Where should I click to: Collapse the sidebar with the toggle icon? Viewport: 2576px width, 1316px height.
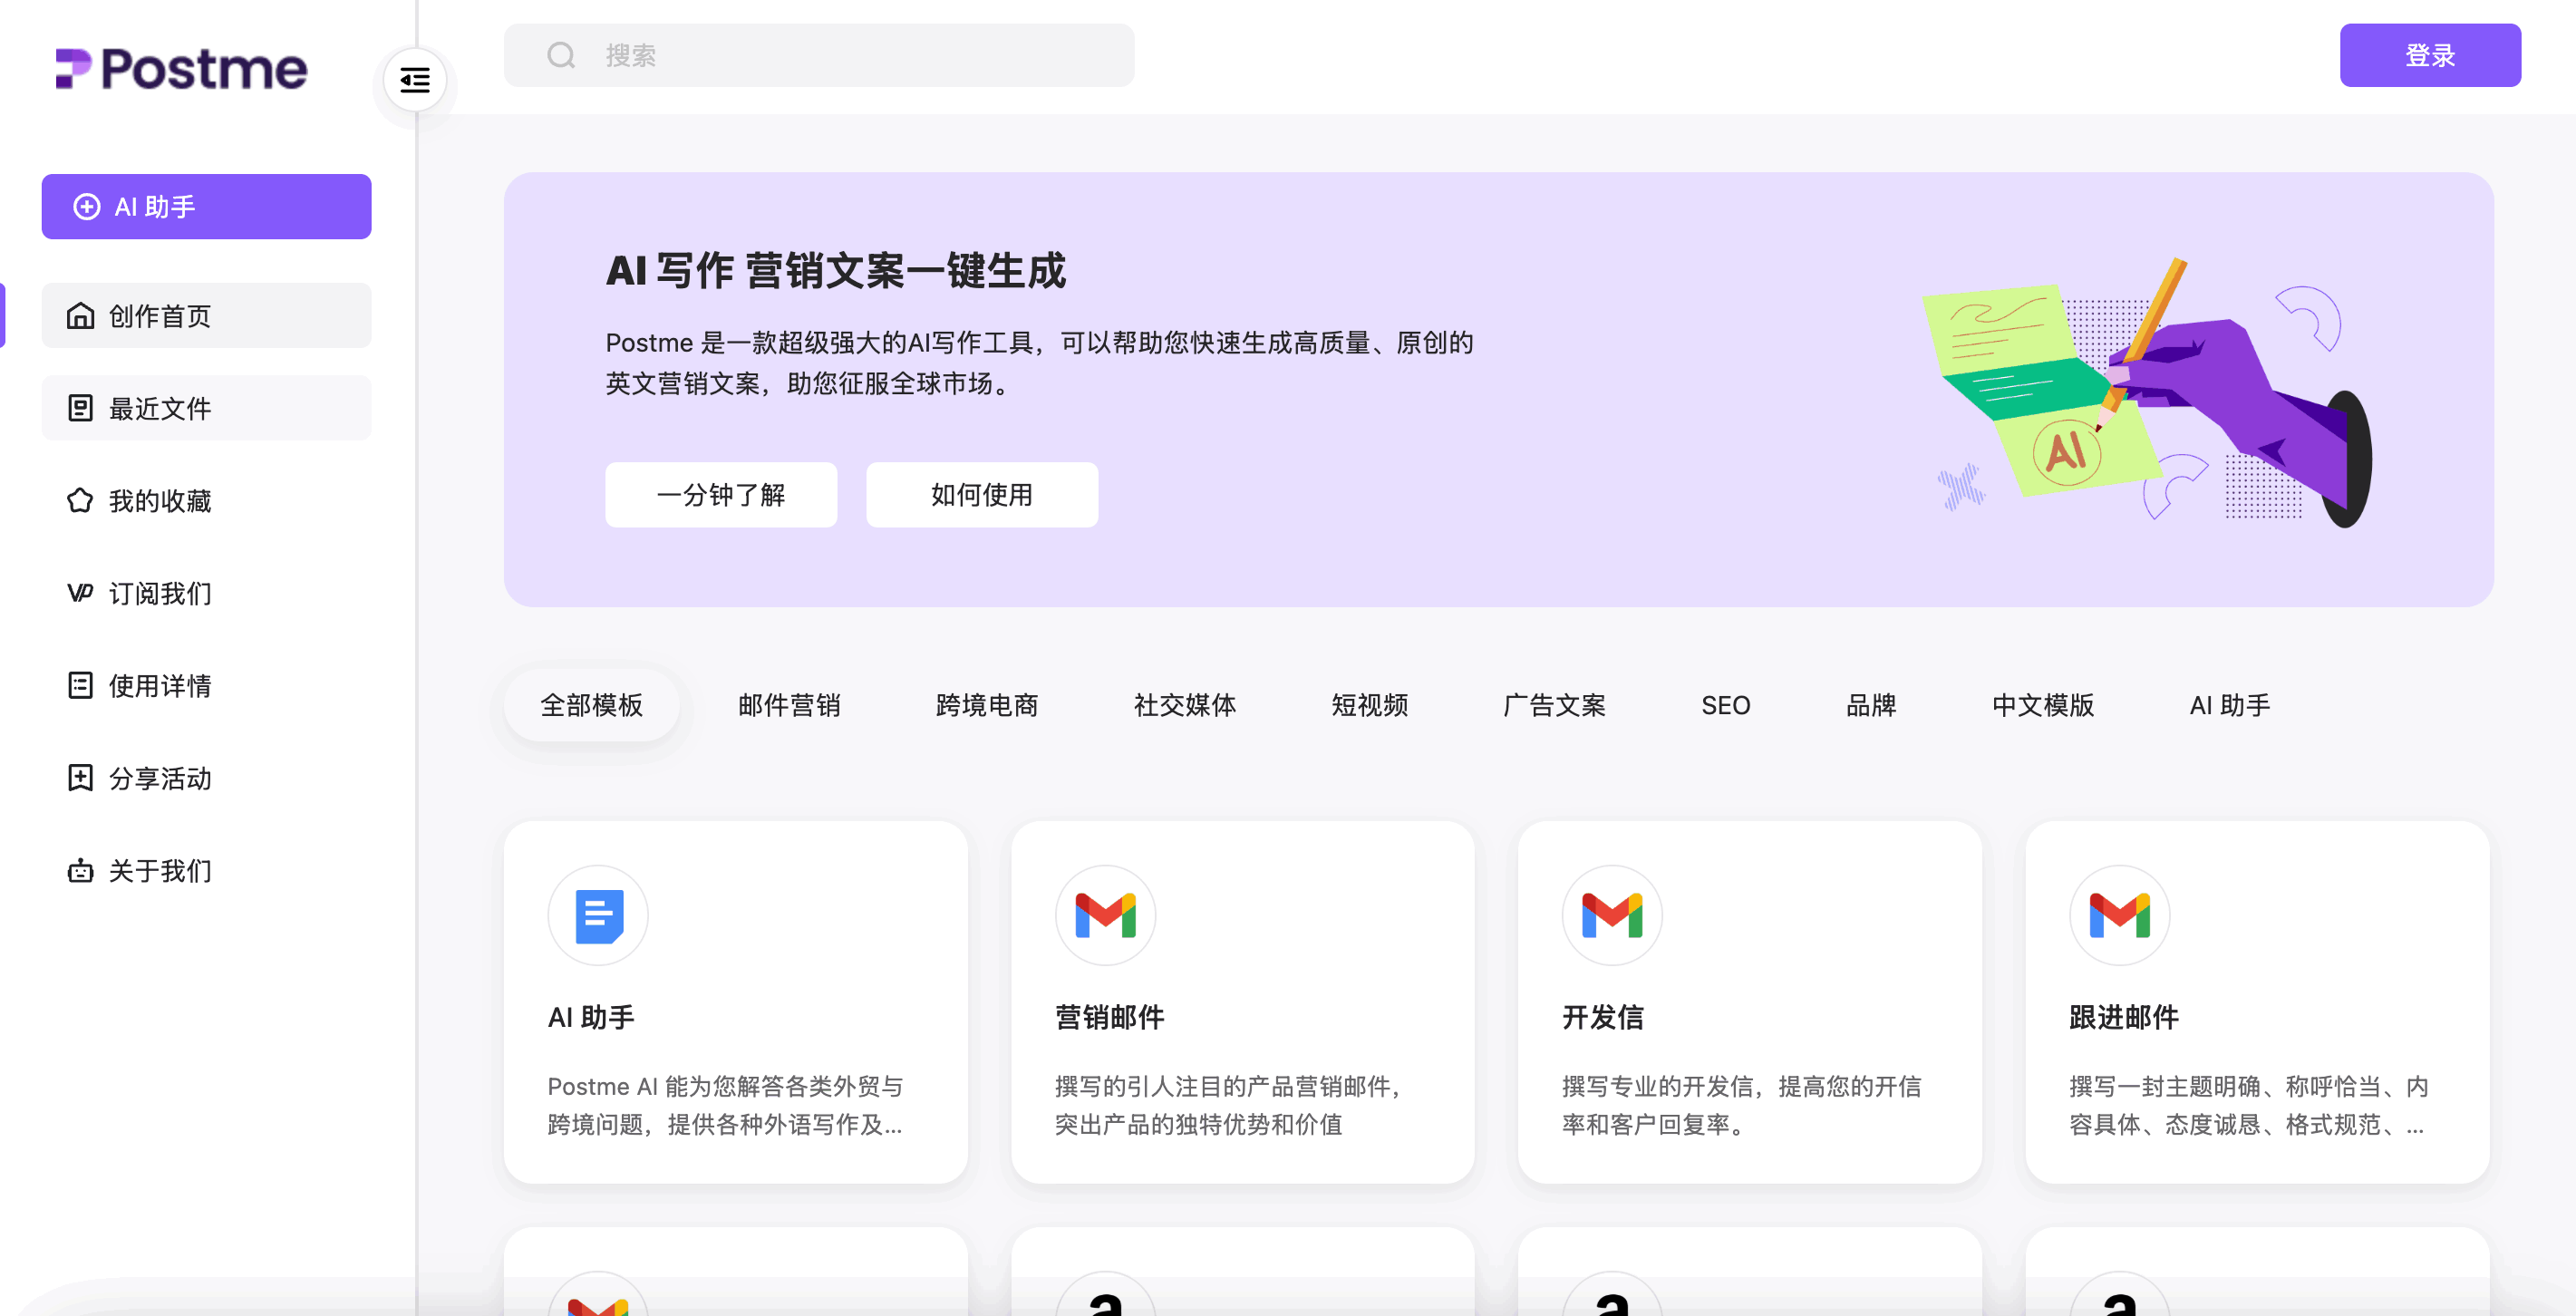pos(415,80)
